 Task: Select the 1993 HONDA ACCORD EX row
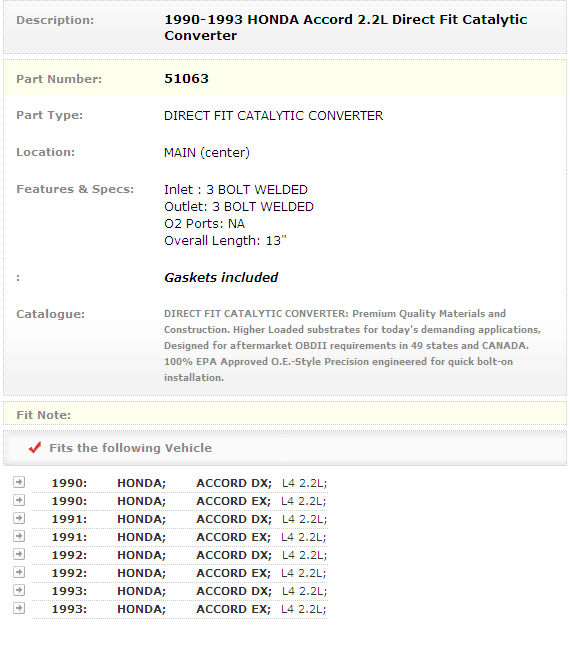point(180,610)
